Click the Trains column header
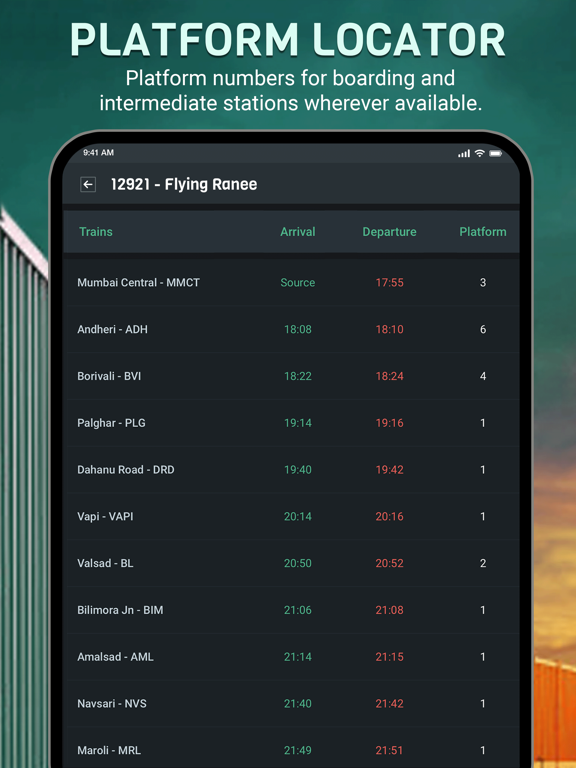This screenshot has width=576, height=768. pos(96,232)
